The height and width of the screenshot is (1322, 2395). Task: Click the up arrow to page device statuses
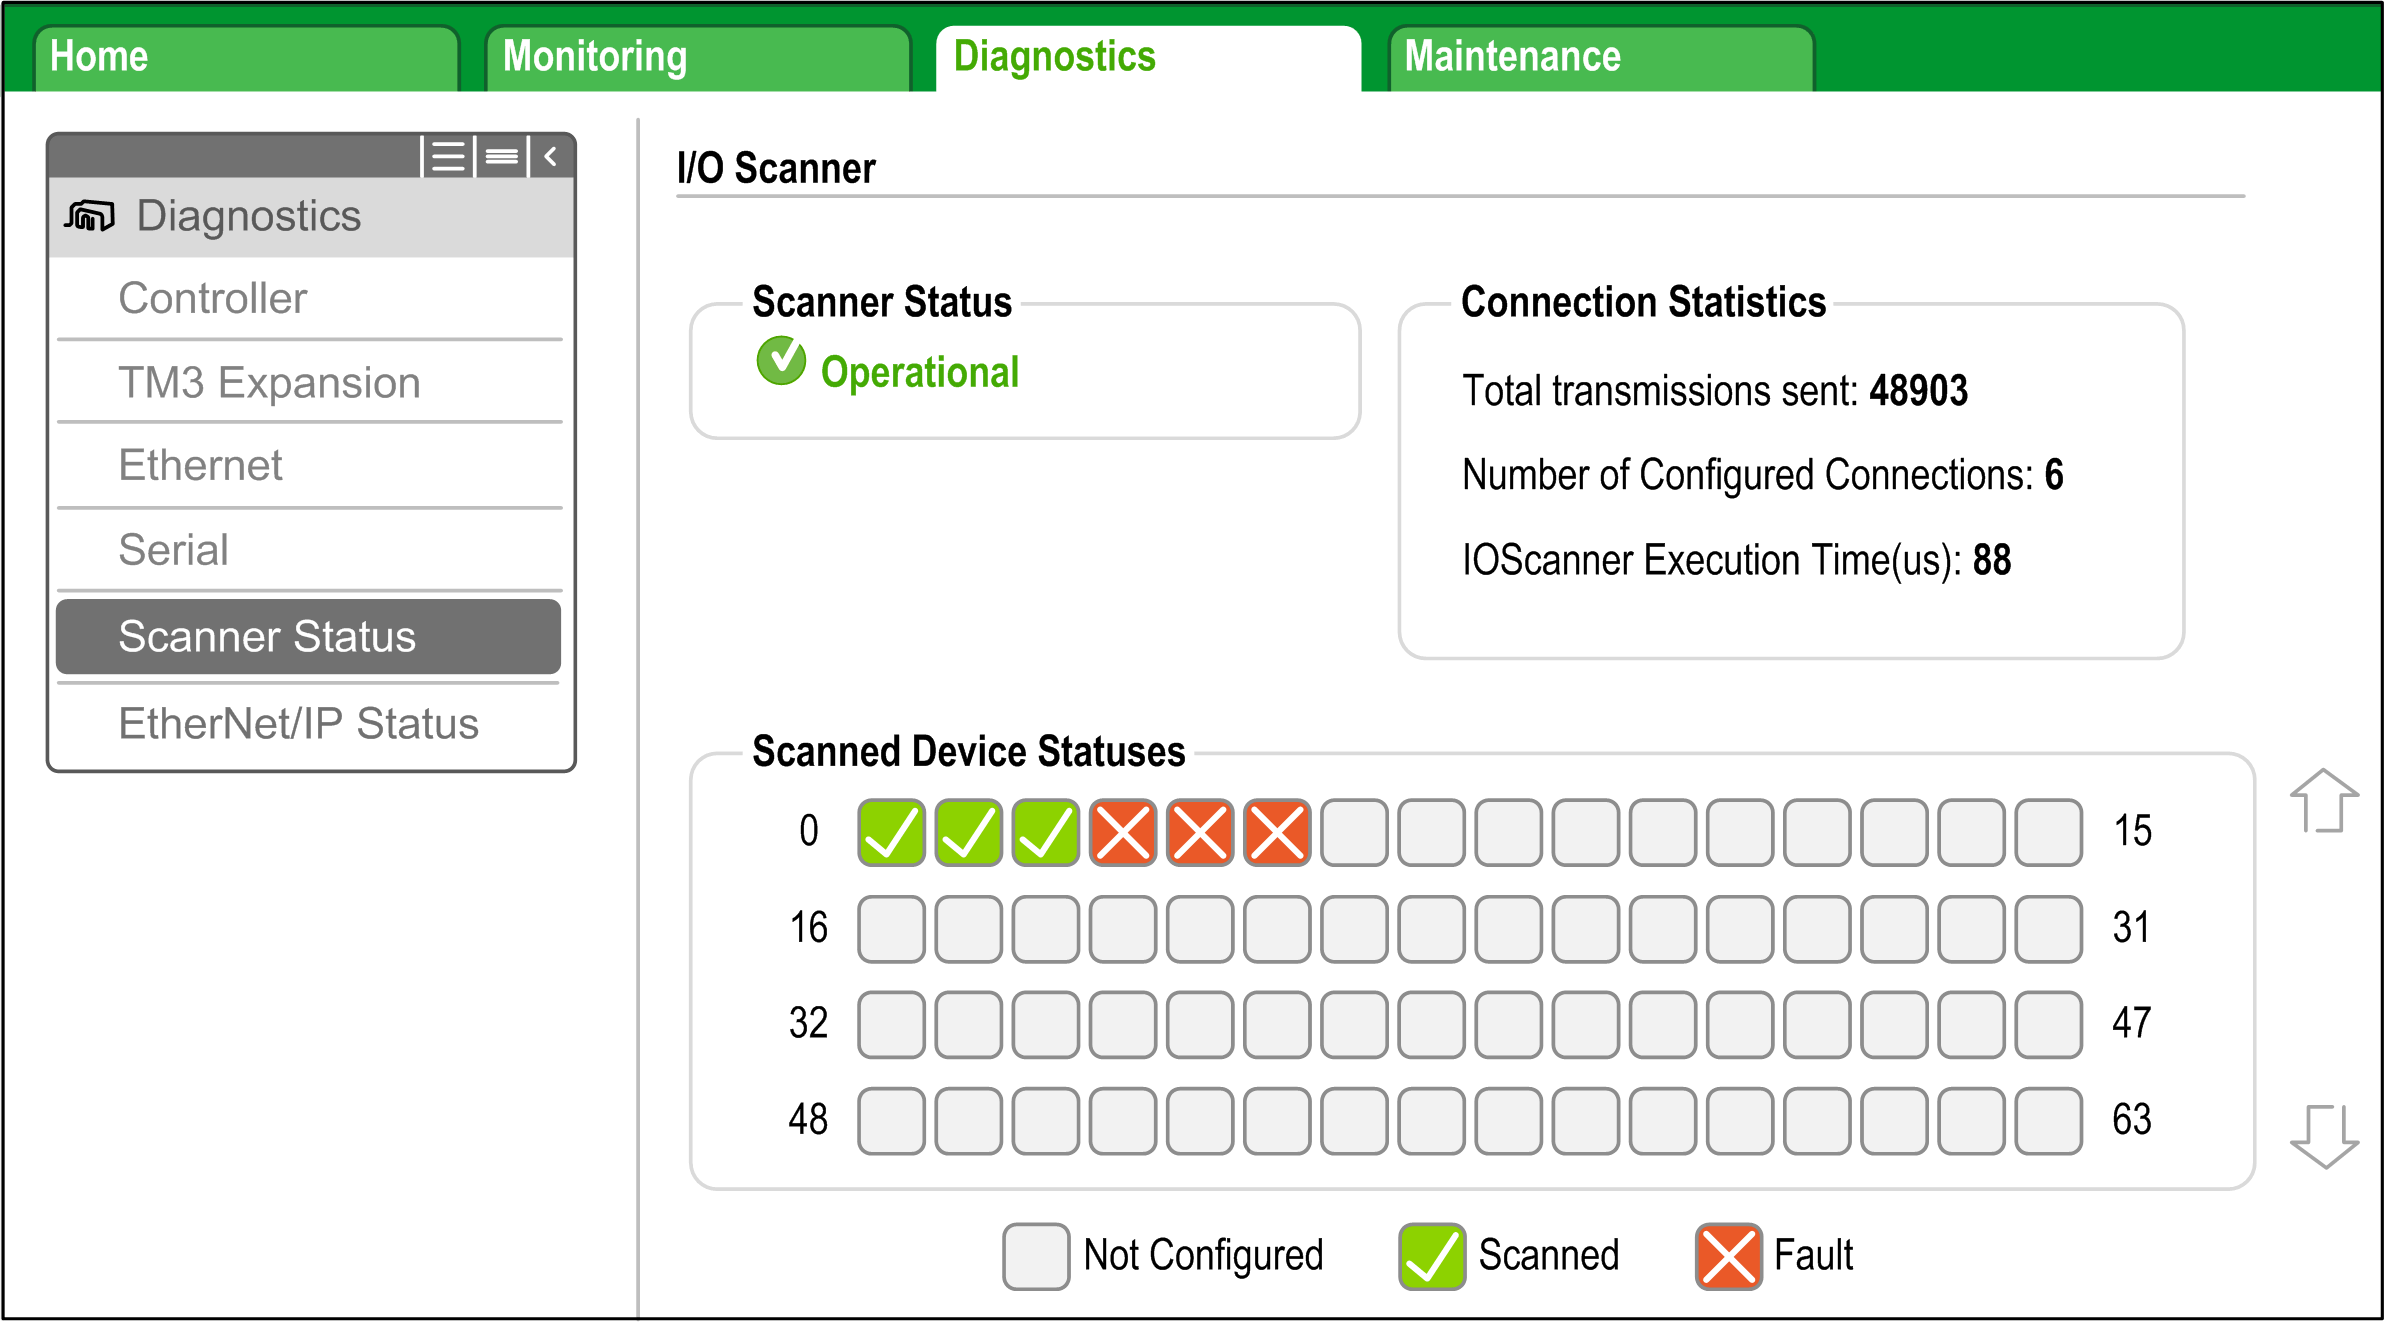click(2325, 801)
